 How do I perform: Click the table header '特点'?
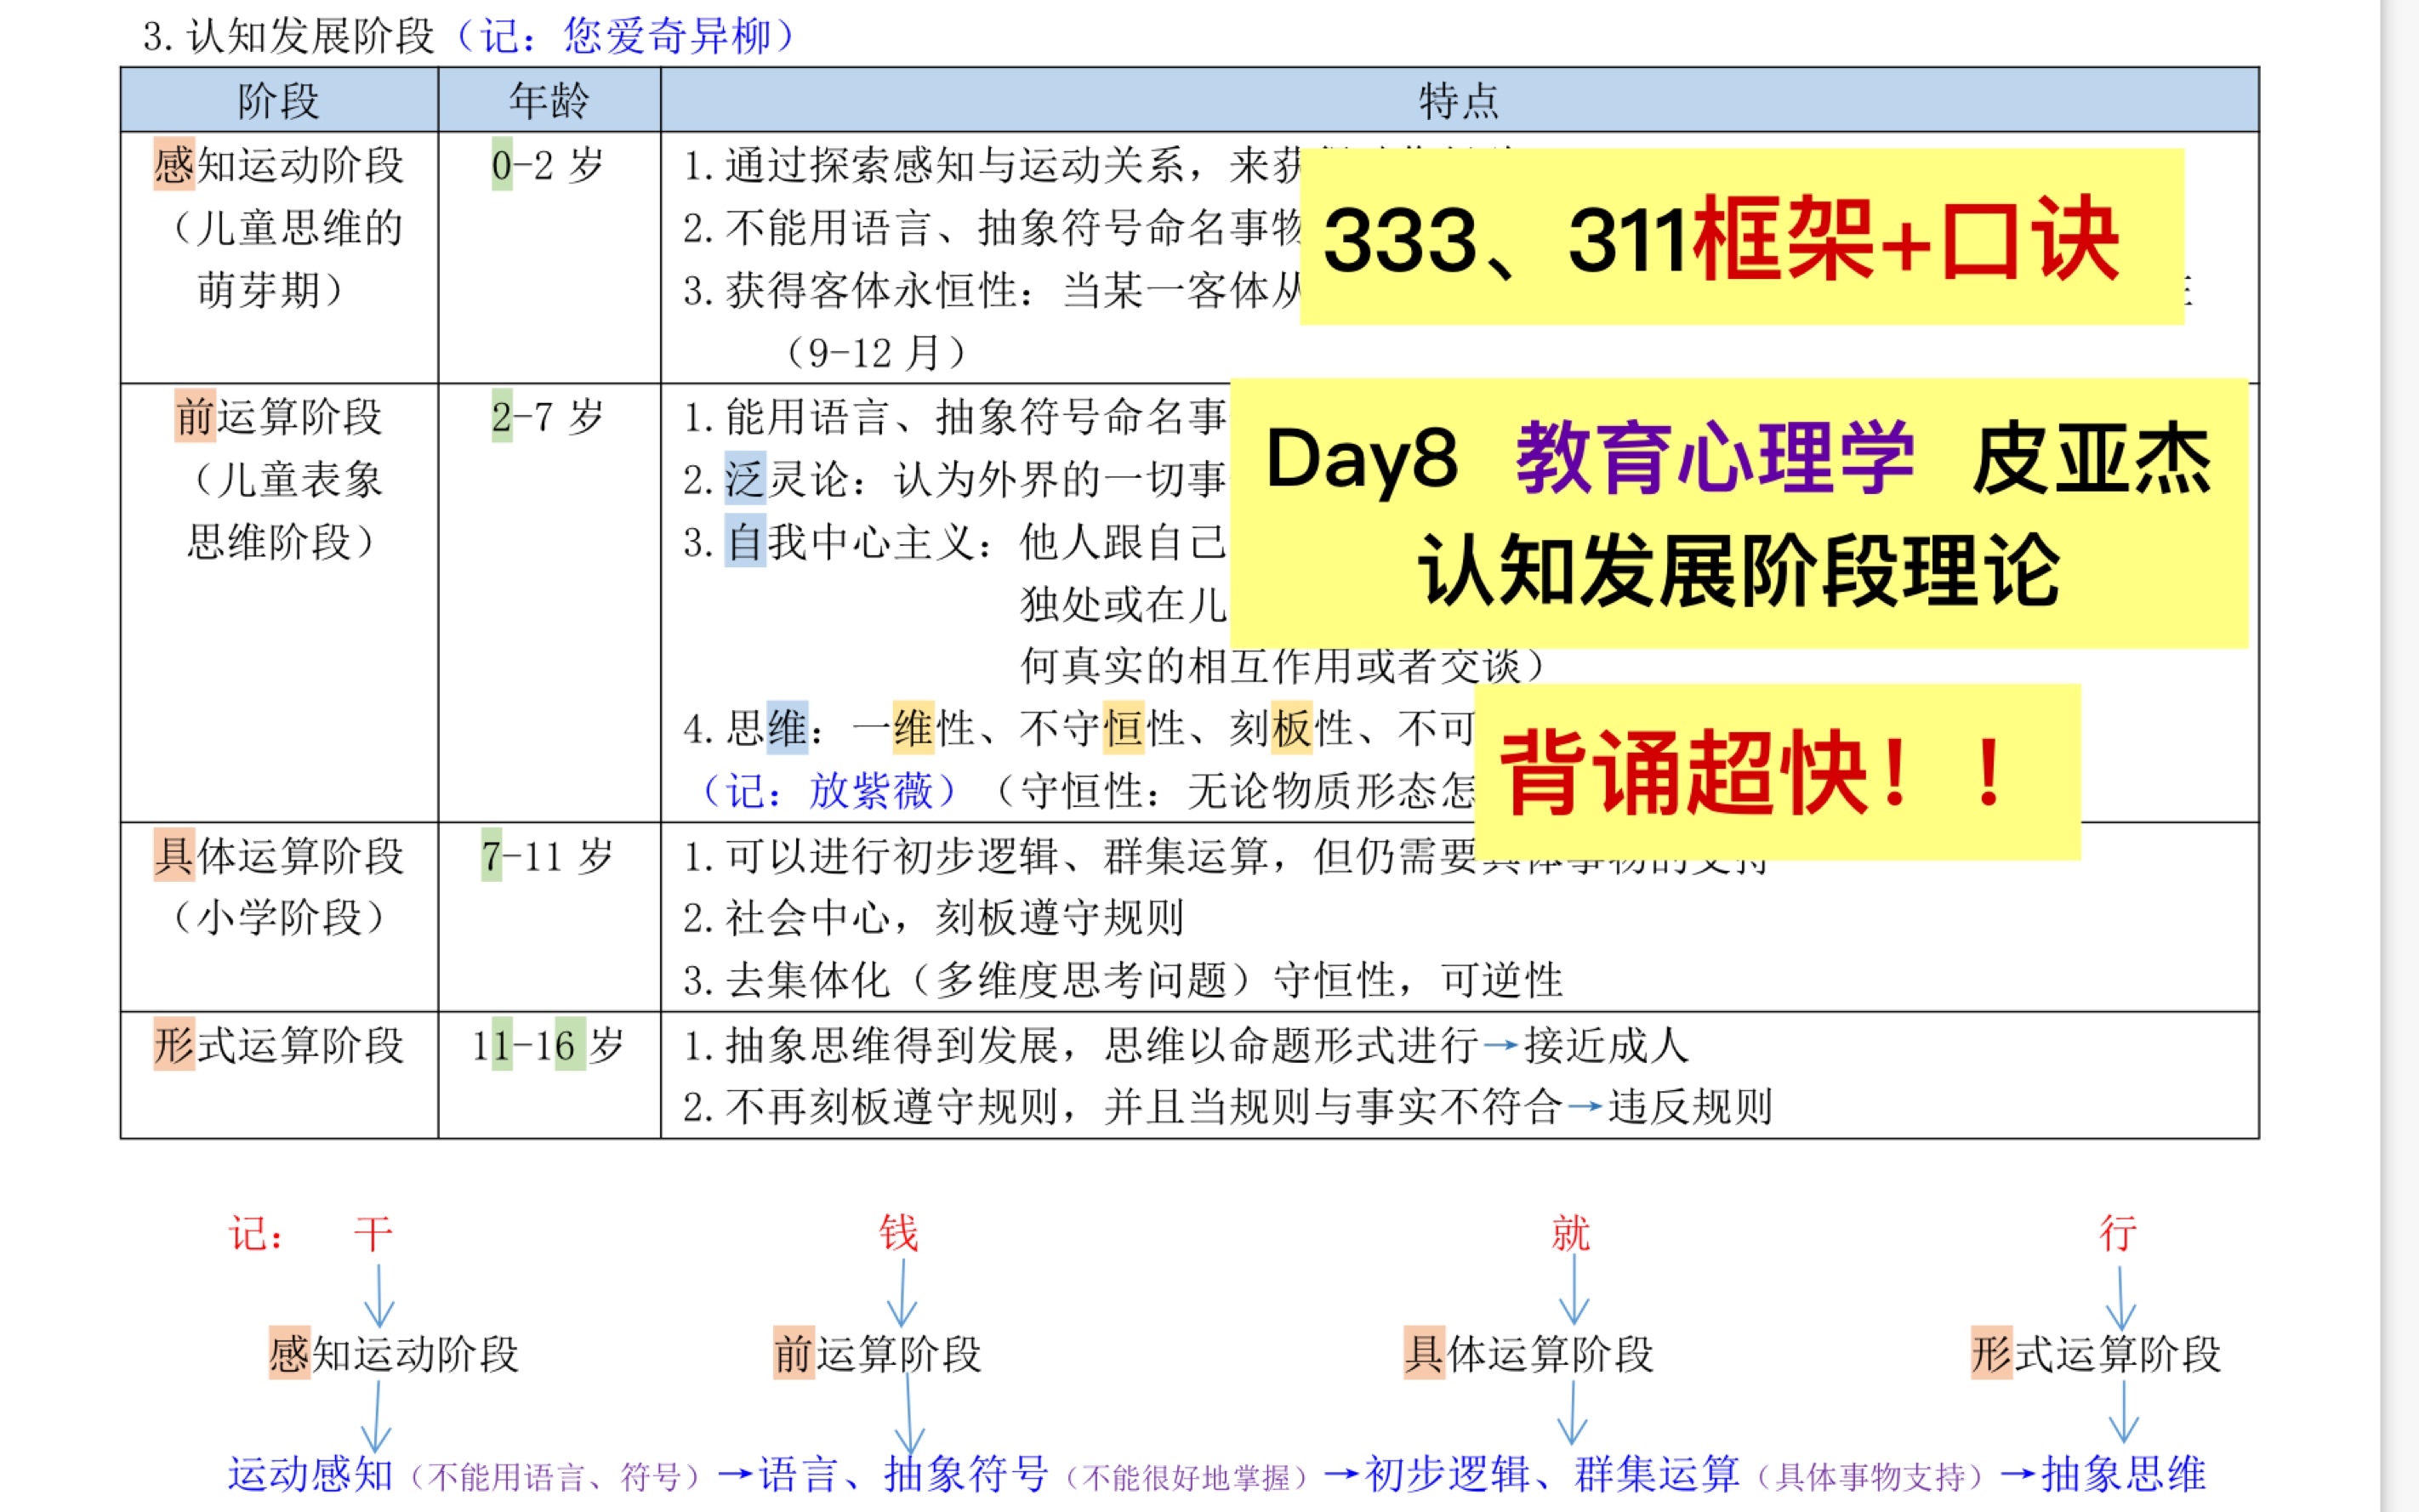[x=1459, y=101]
